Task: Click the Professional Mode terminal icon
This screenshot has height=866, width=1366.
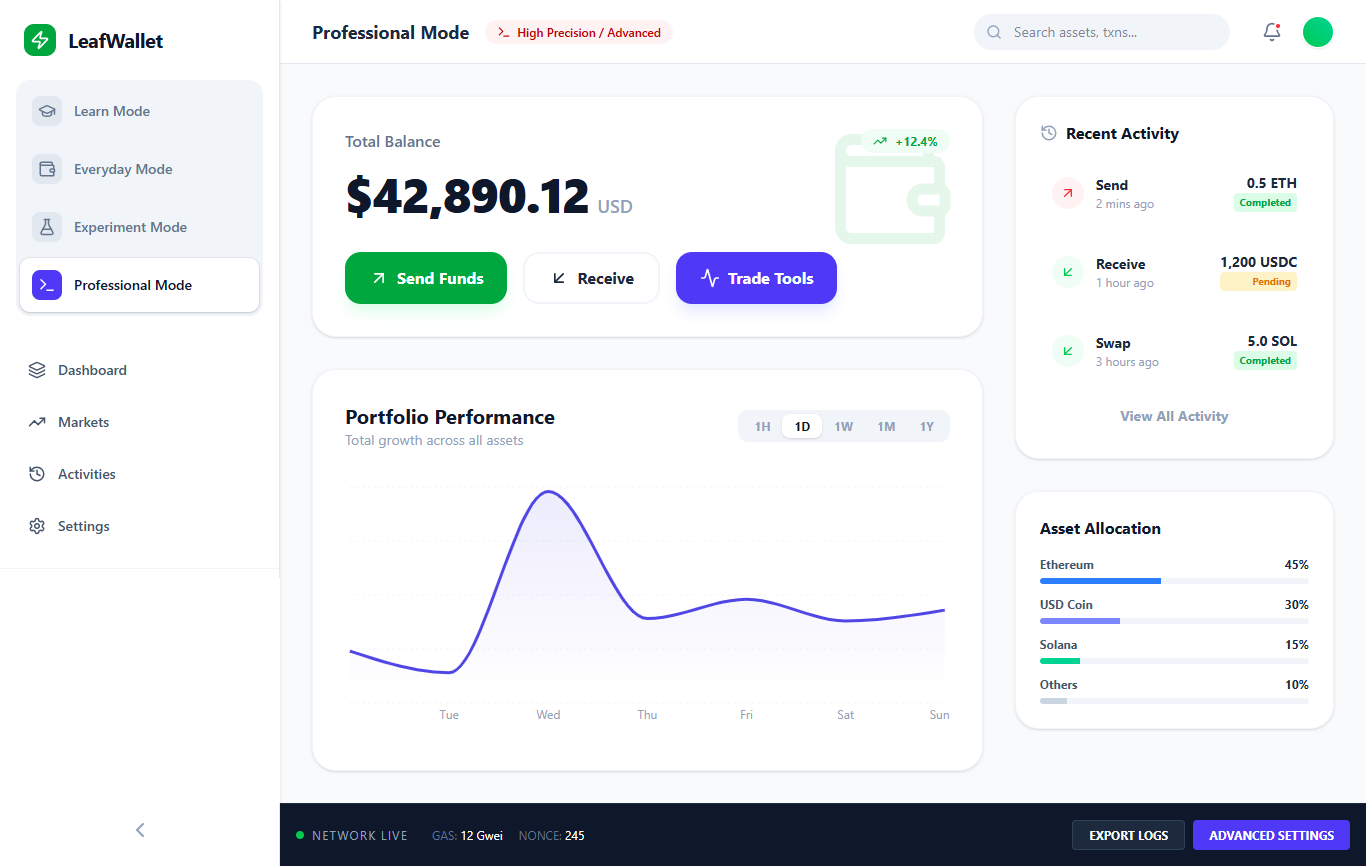Action: (47, 285)
